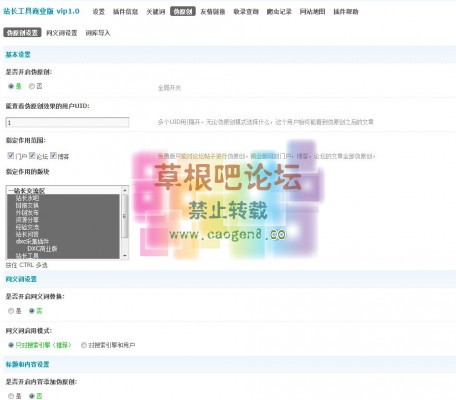
Task: Click the 站长工具商业版 vip1.0 title
Action: coord(41,11)
